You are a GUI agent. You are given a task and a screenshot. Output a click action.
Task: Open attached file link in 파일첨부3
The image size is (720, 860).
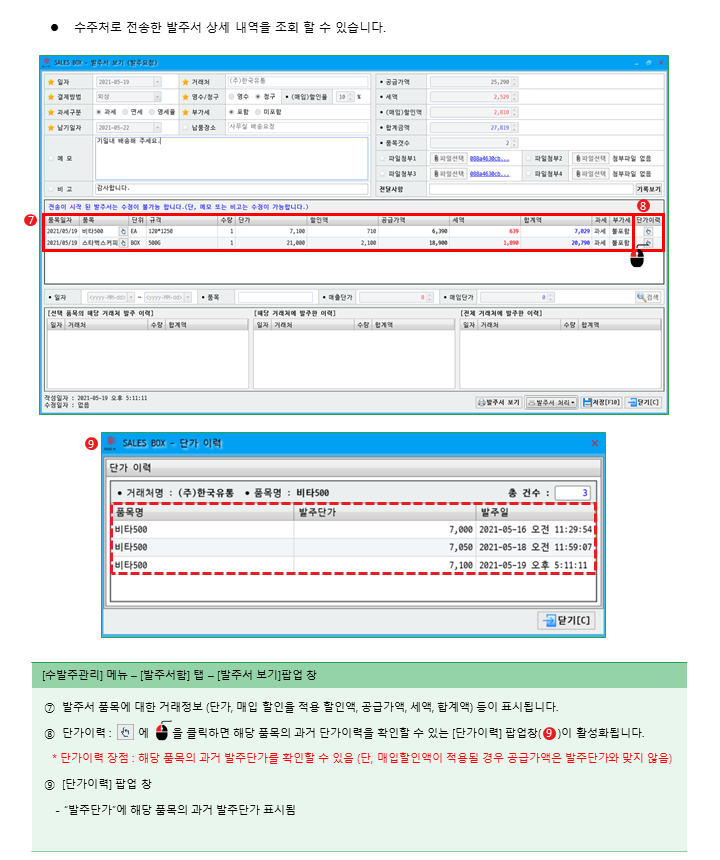point(489,174)
